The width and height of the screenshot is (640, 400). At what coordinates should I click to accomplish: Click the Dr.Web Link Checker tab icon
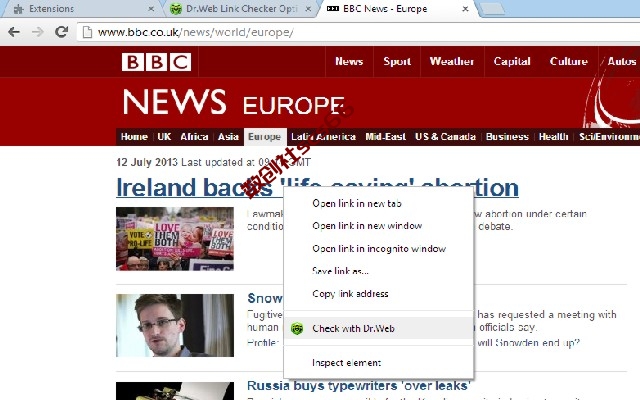176,9
